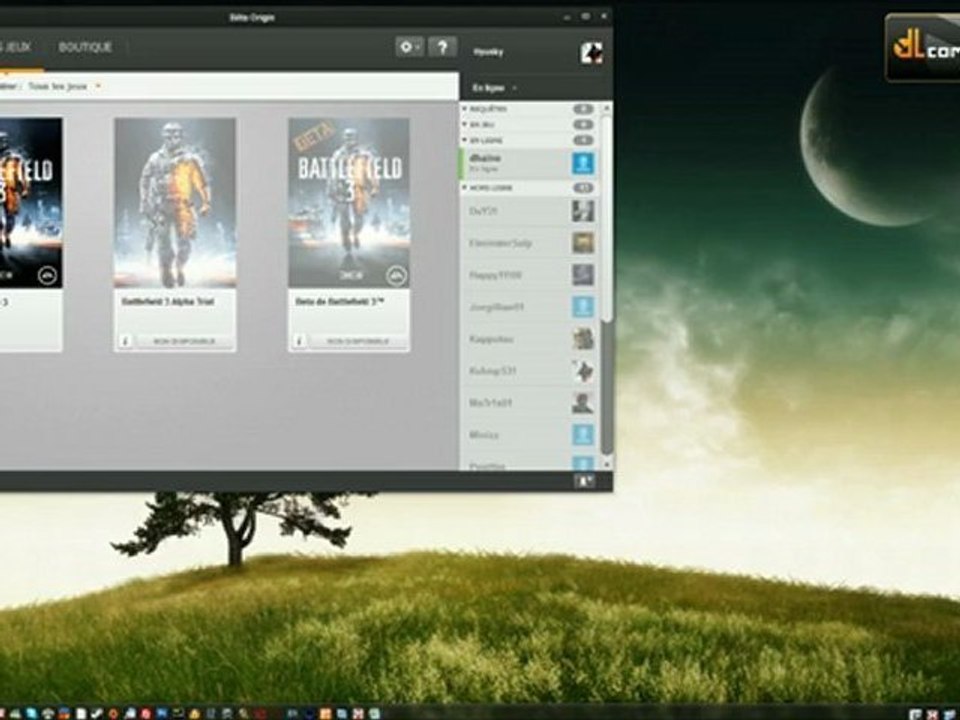Open info icon on Battlefield 3 Alpha Trial card
The height and width of the screenshot is (720, 960).
point(125,341)
